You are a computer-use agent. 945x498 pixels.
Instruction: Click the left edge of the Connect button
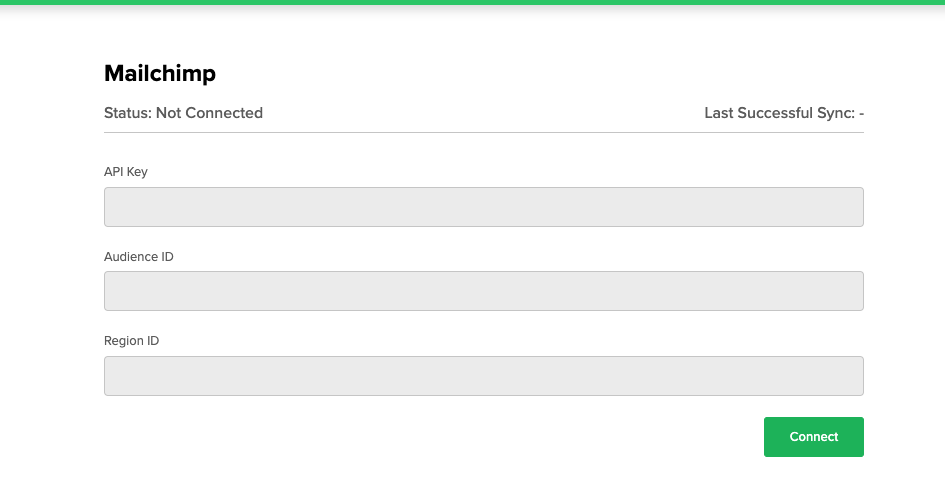[770, 437]
